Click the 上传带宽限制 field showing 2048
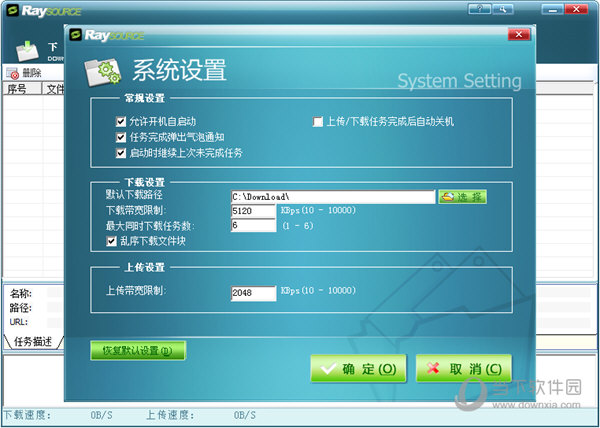This screenshot has width=600, height=428. tap(253, 293)
